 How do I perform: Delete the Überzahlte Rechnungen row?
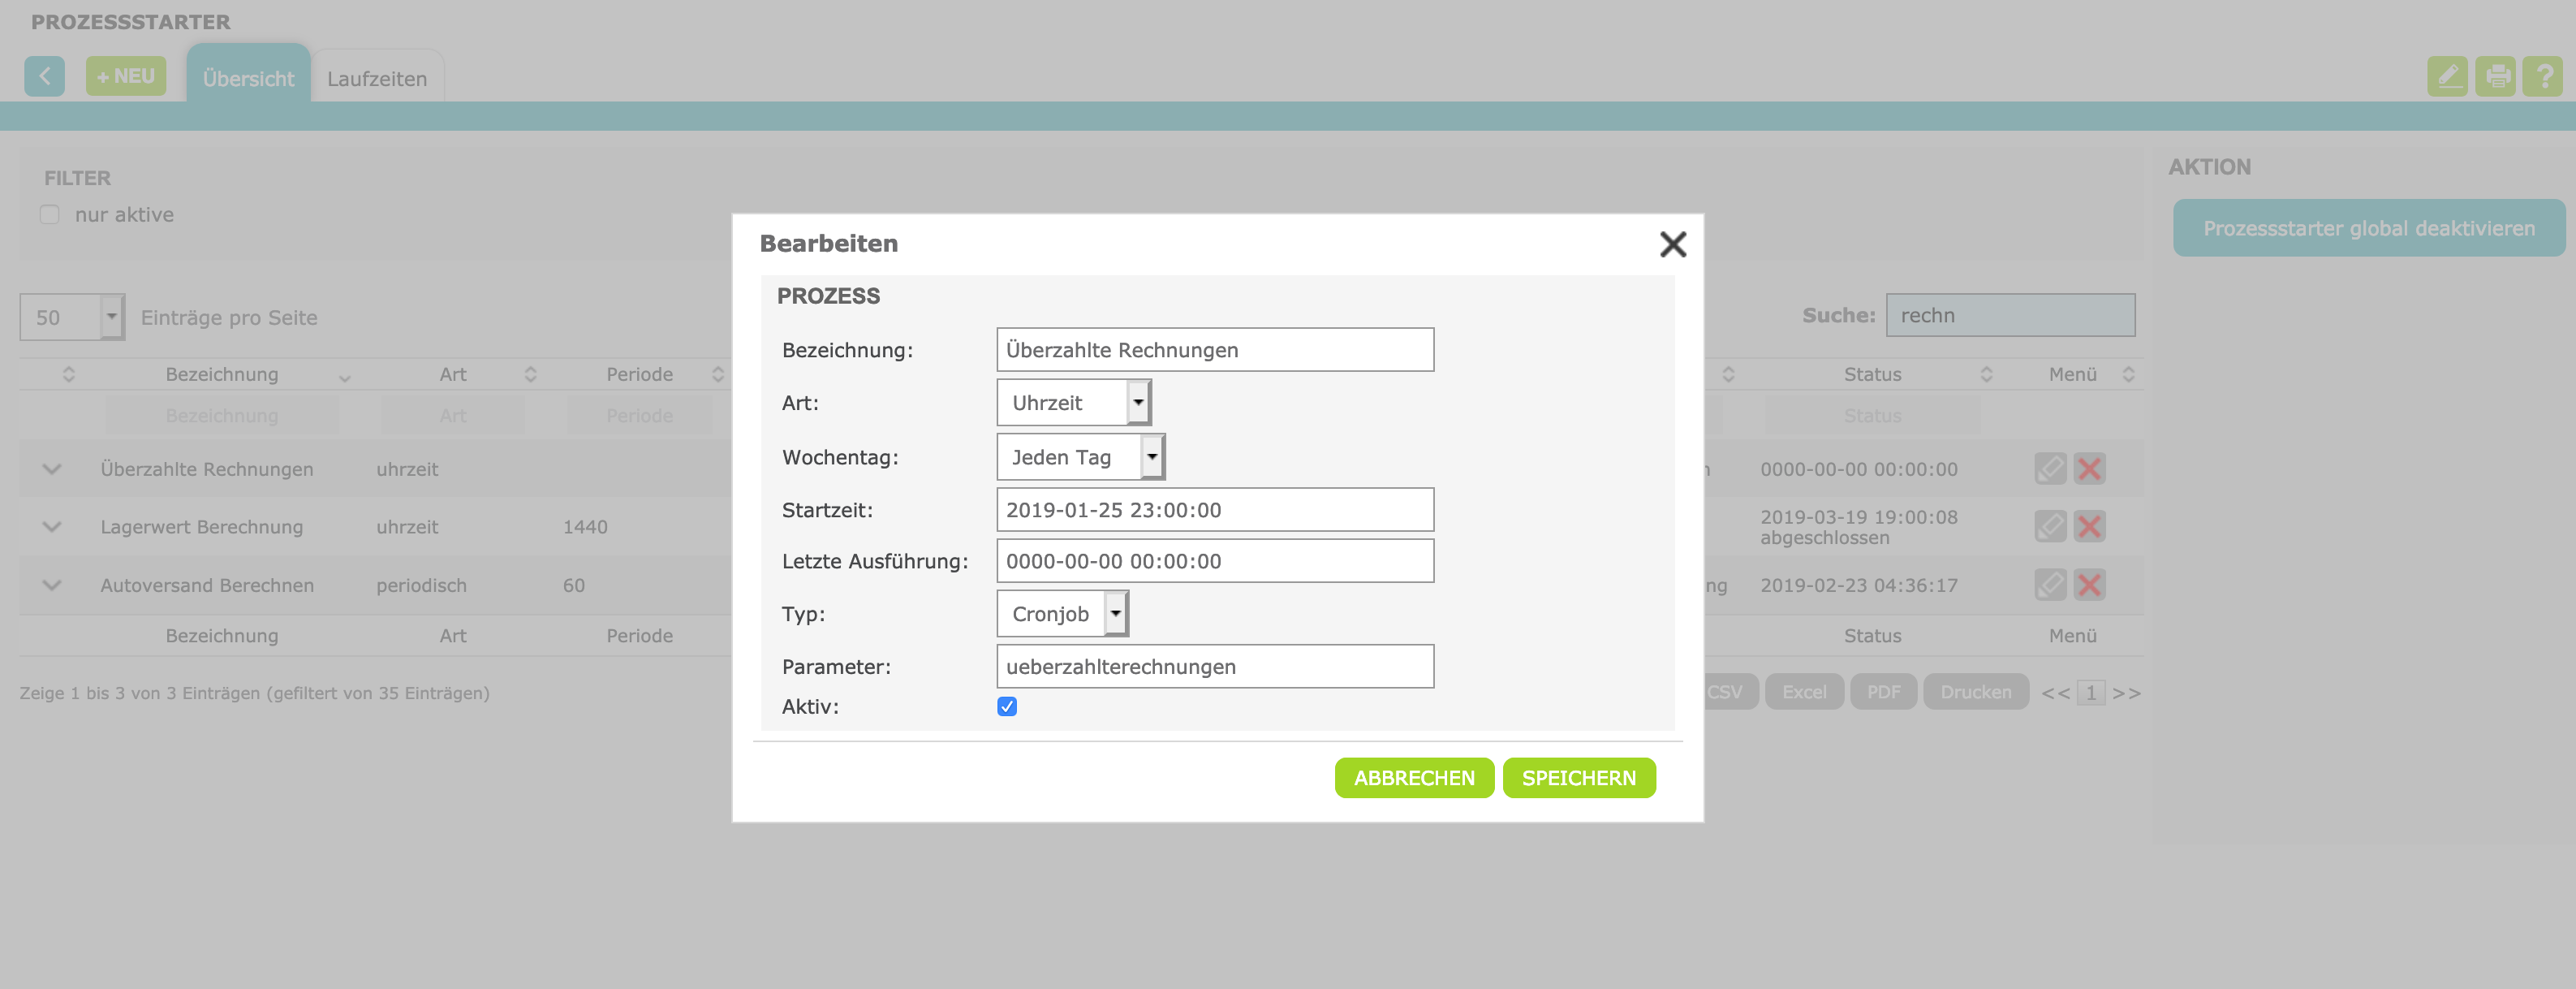[x=2089, y=469]
